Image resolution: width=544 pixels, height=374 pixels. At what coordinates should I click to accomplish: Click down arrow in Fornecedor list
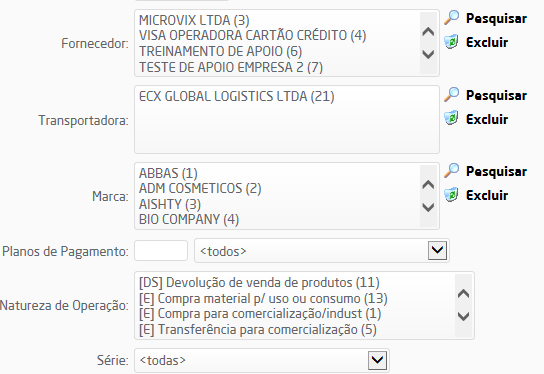pyautogui.click(x=428, y=54)
